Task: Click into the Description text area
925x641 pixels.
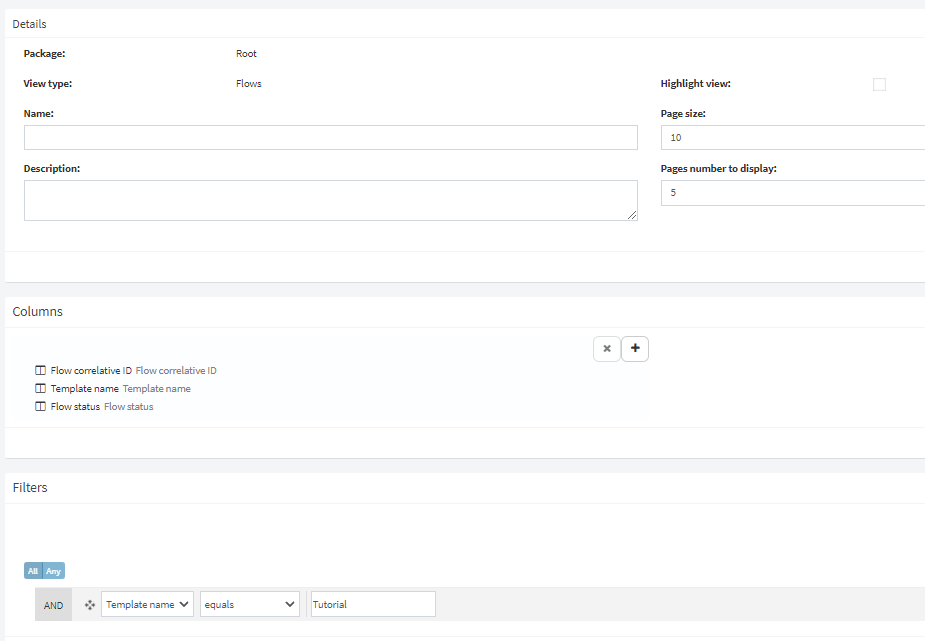Action: (x=331, y=200)
